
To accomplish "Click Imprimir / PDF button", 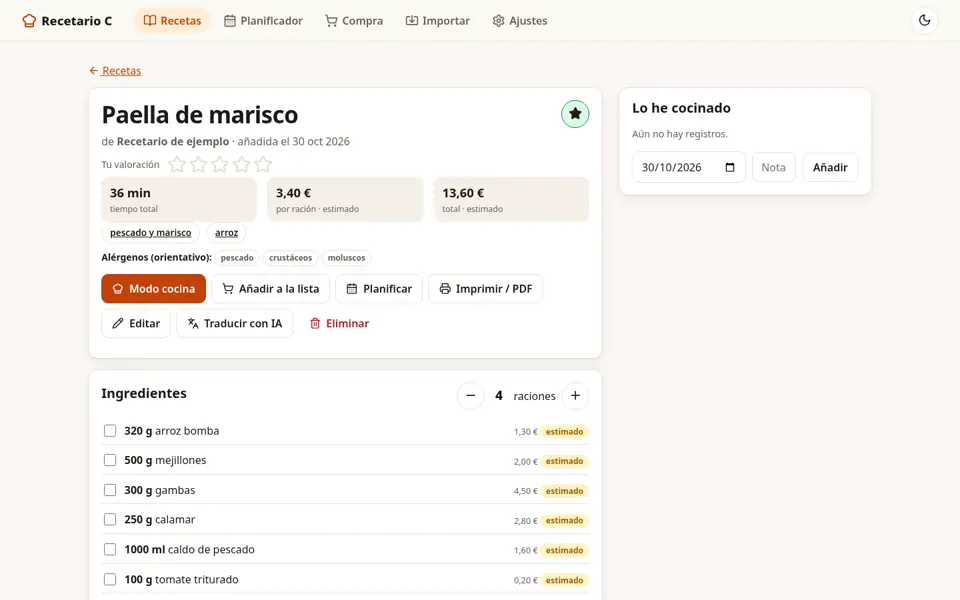I will point(486,288).
